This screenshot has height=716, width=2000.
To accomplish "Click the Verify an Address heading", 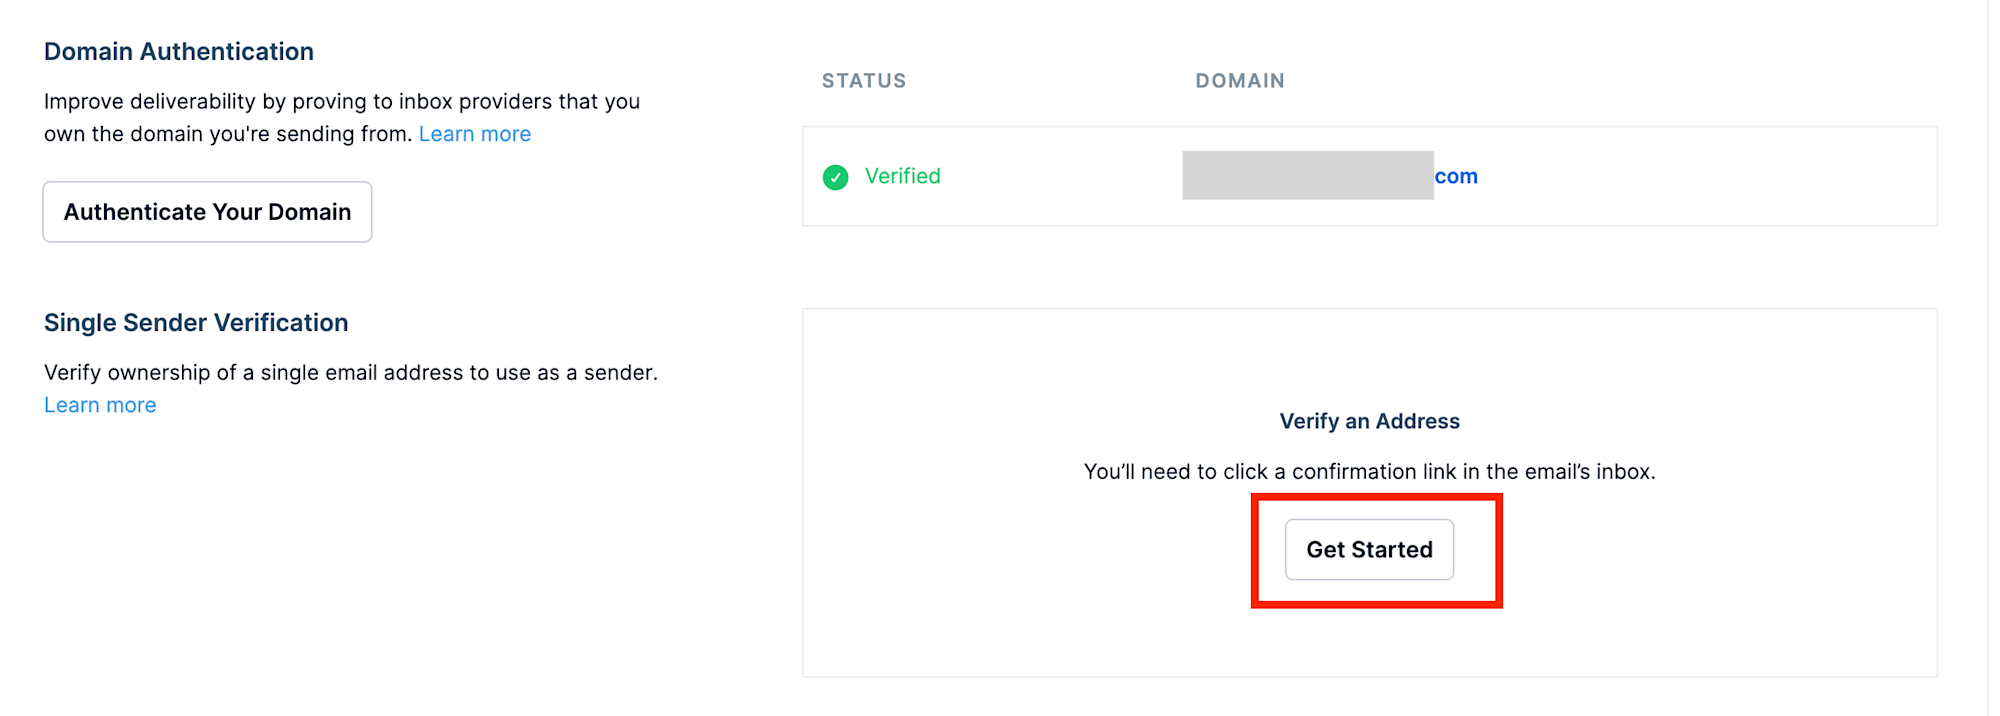I will pos(1369,421).
